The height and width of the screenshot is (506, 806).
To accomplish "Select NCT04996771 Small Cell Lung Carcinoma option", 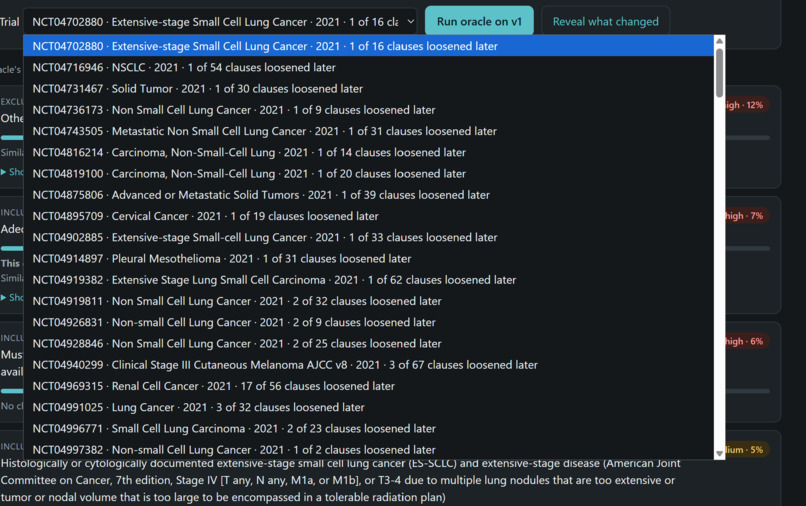I will tap(369, 429).
